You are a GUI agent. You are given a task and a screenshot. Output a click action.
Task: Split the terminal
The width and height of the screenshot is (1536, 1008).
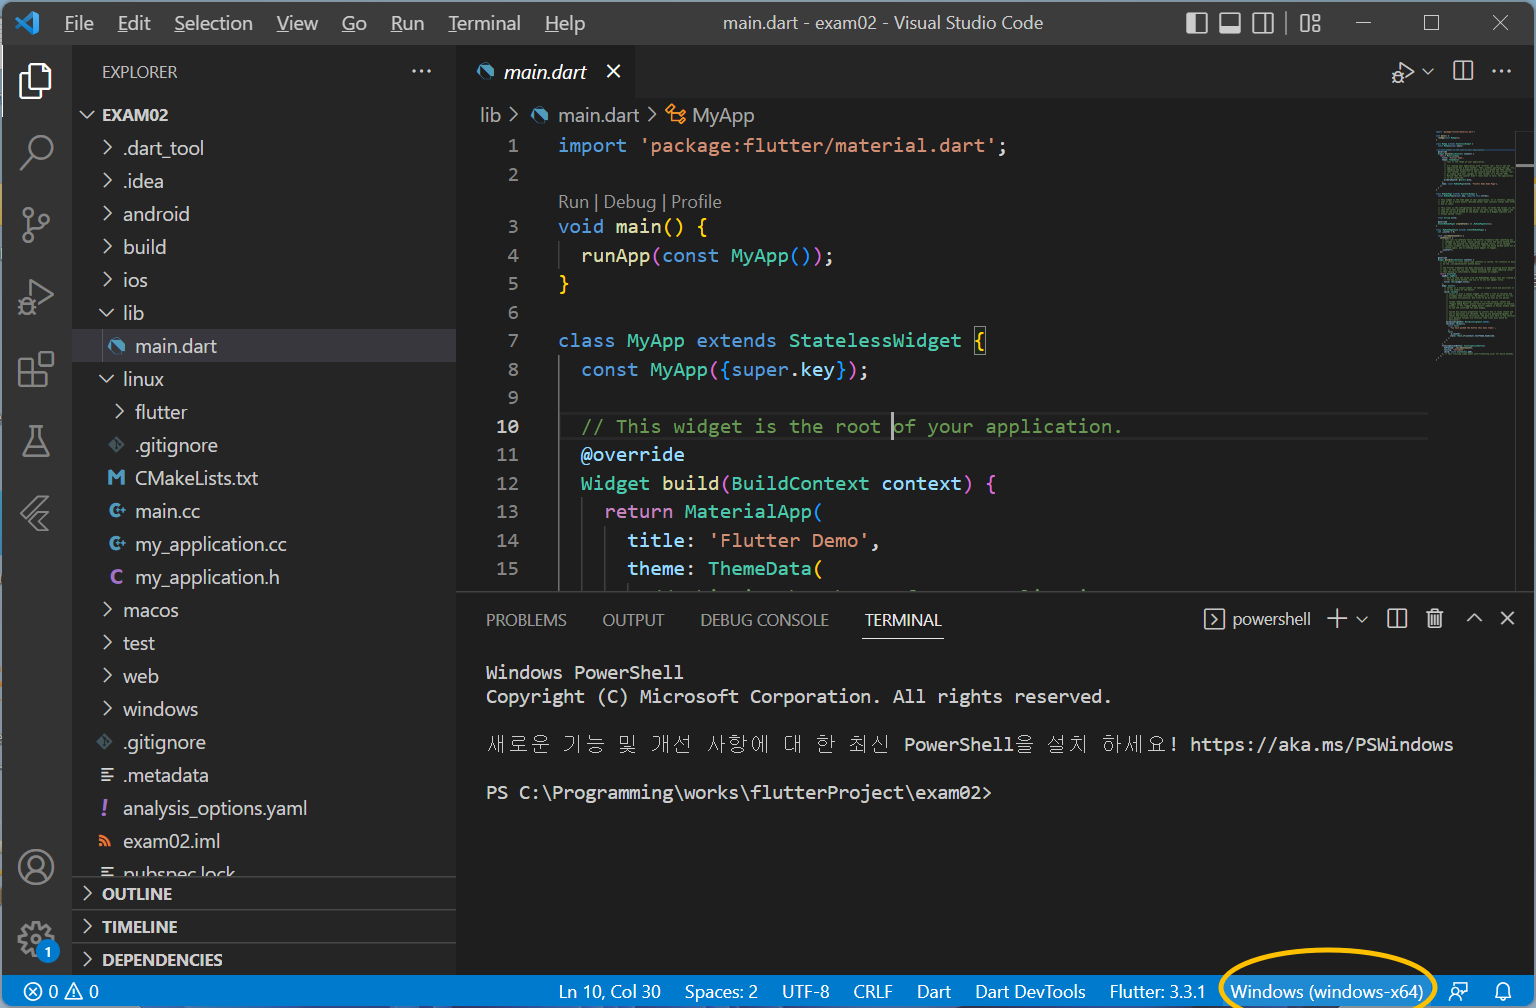[1397, 619]
